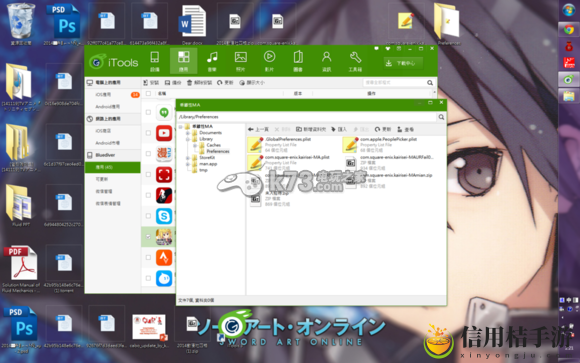
Task: Expand the StoreKit folder node
Action: point(188,158)
